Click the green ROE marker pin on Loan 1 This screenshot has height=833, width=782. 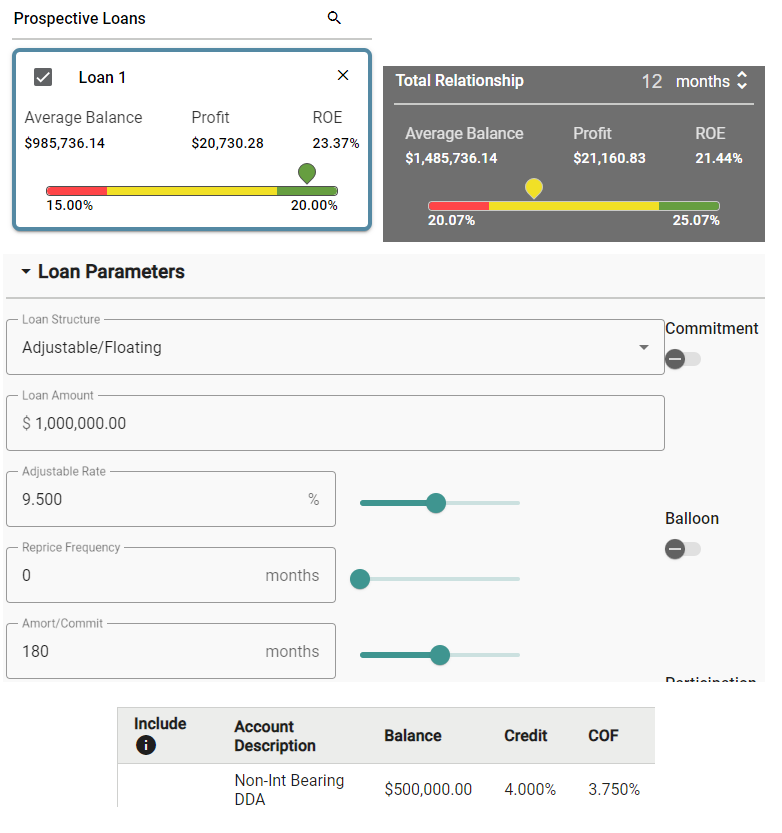coord(307,173)
